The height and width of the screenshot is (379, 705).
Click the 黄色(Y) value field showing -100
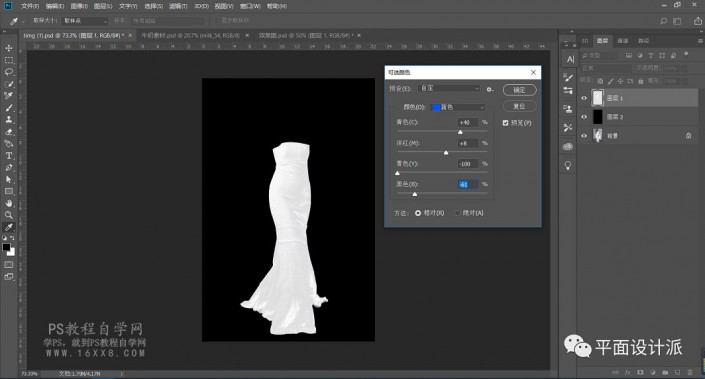[467, 164]
